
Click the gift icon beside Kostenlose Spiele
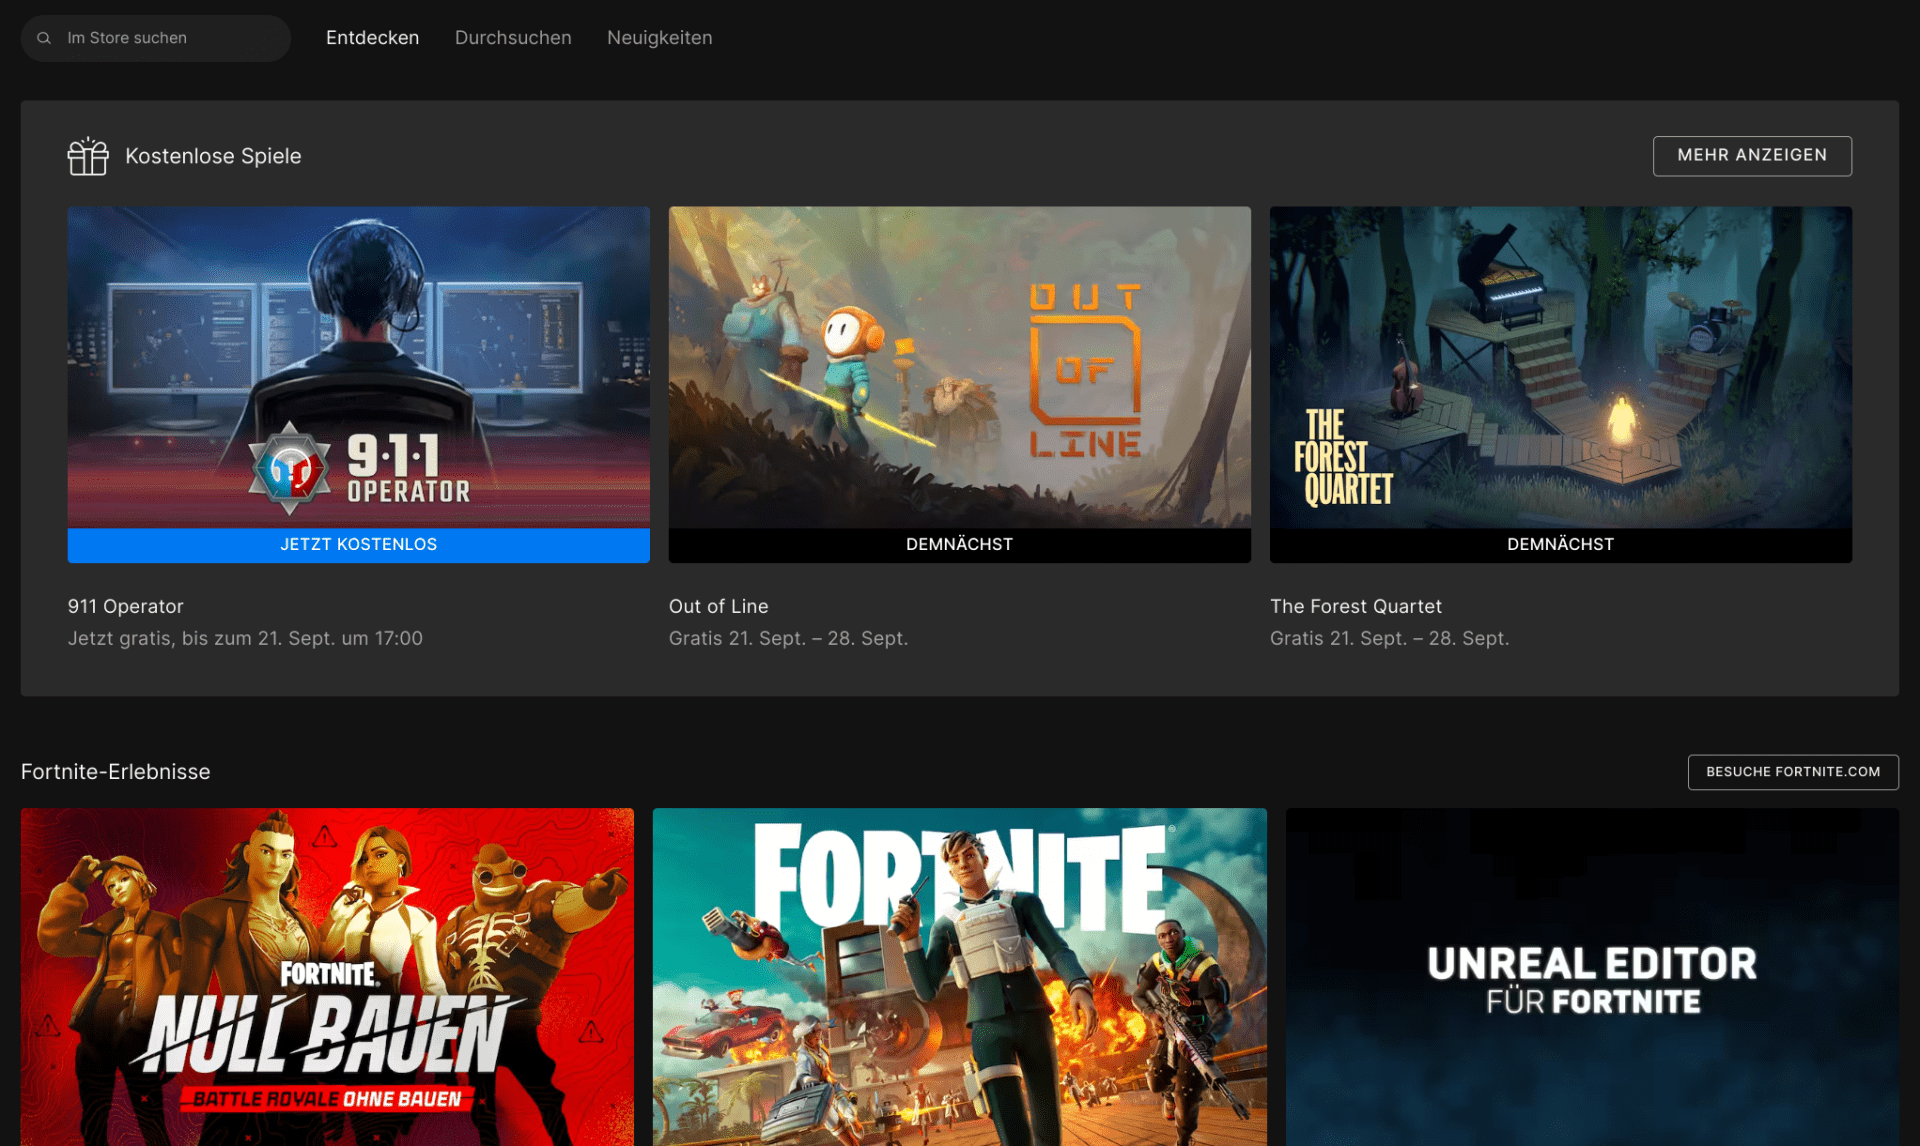[x=88, y=156]
